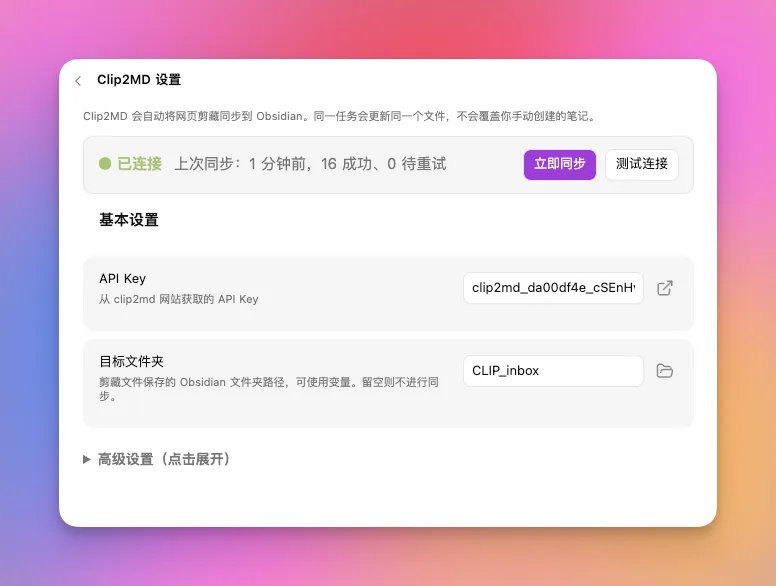Open API Key external link icon
776x586 pixels.
click(x=665, y=288)
